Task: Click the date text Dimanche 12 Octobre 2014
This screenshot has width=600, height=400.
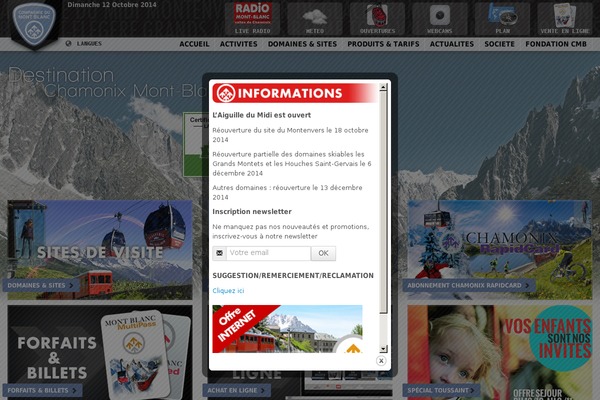Action: 112,5
